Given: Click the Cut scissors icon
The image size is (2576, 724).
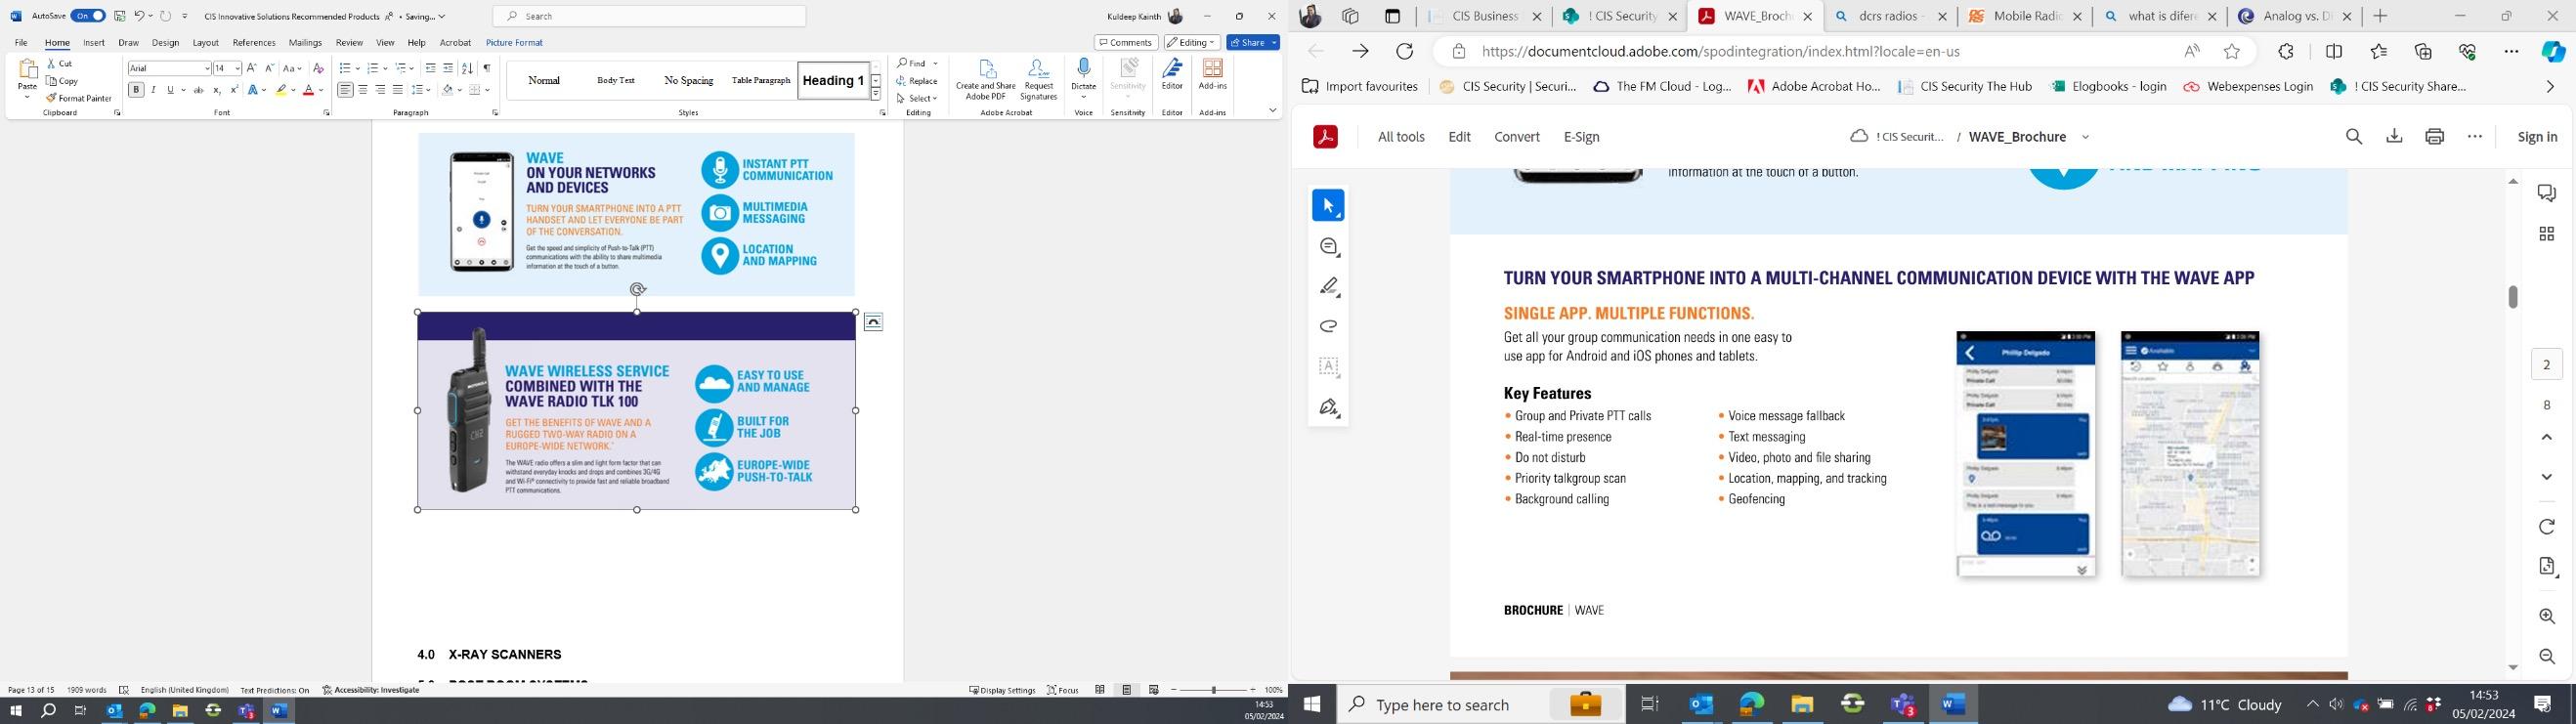Looking at the screenshot, I should pyautogui.click(x=52, y=63).
